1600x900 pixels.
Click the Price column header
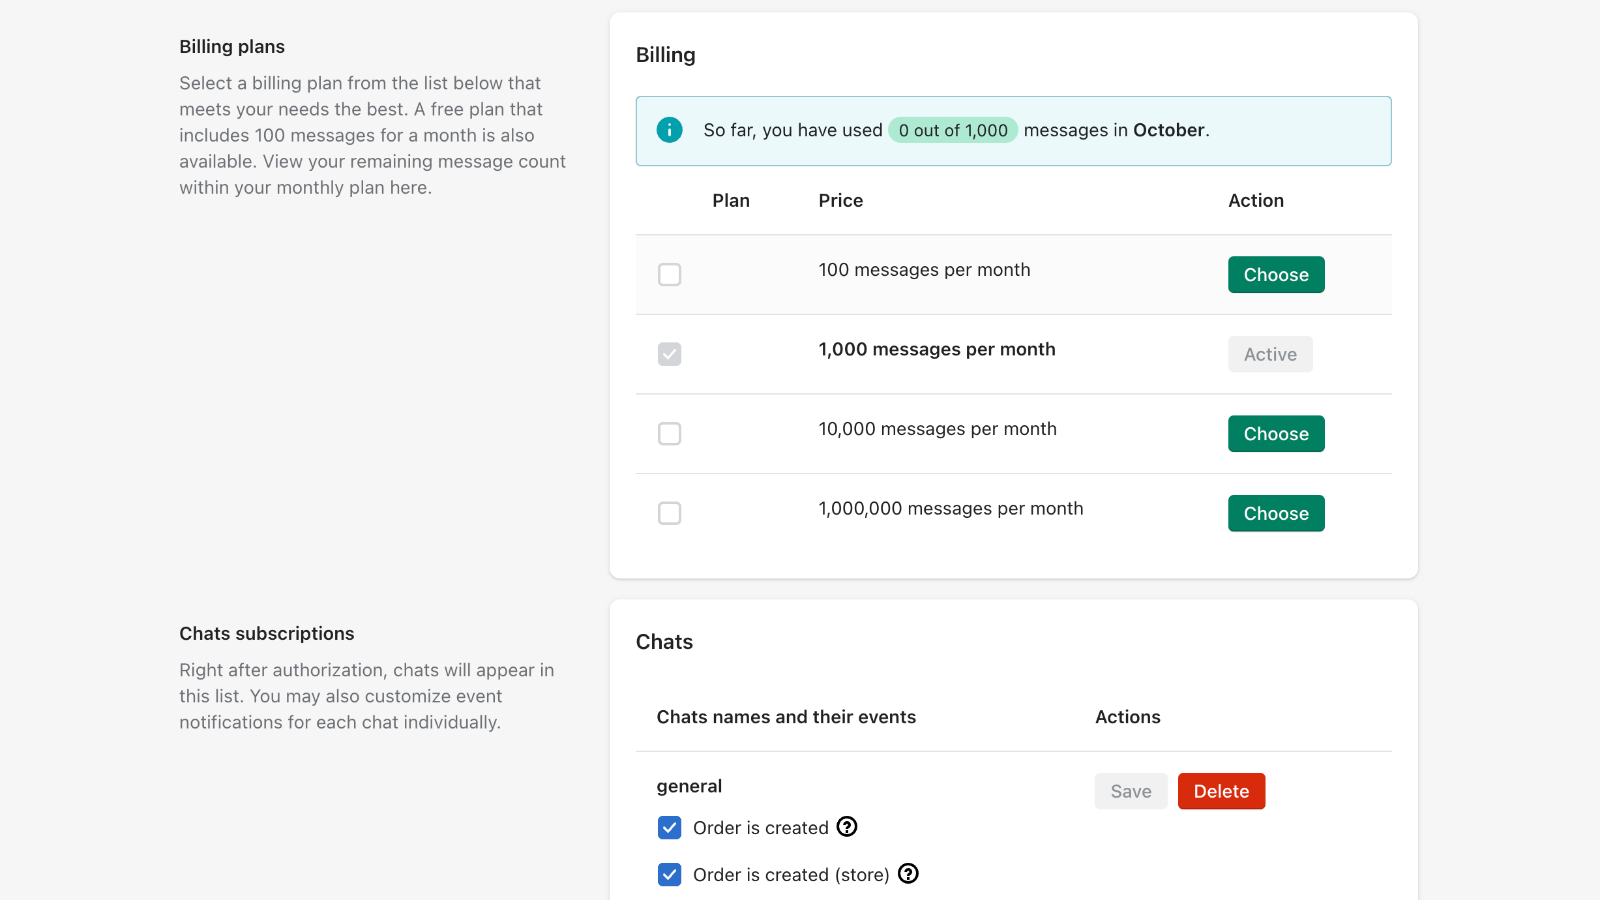(x=840, y=200)
